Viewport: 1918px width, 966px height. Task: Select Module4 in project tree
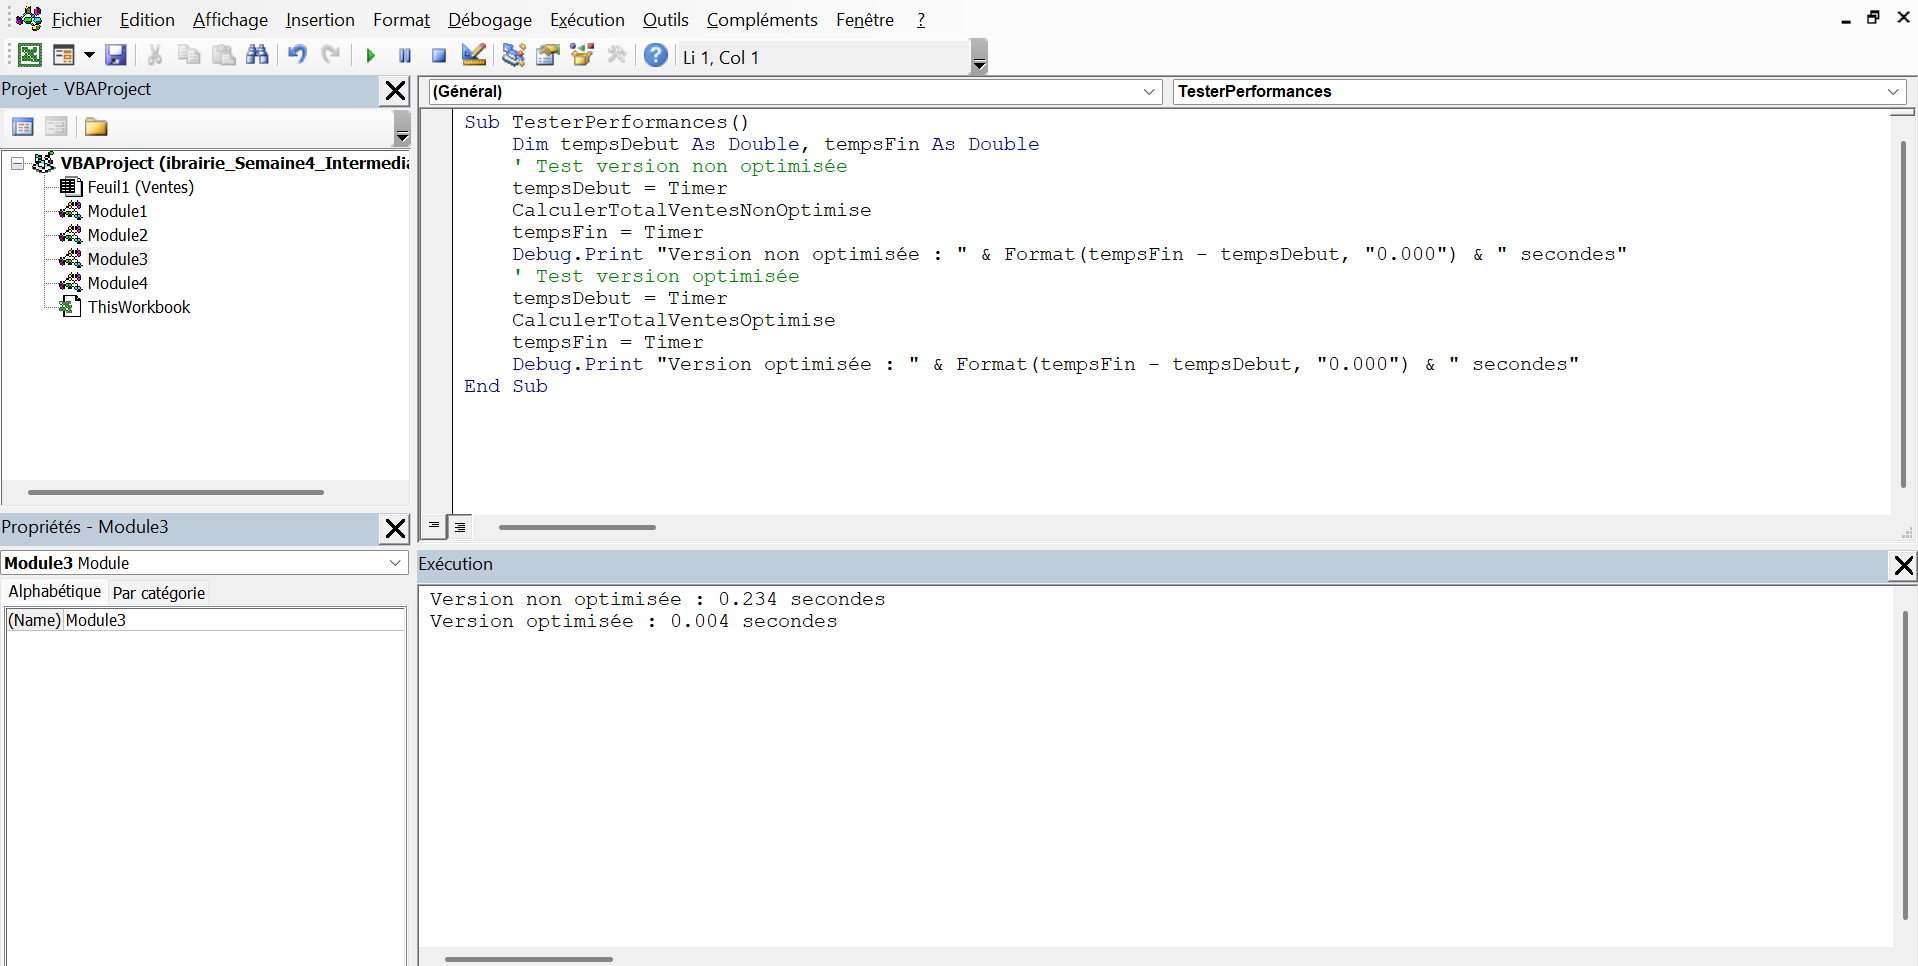(x=117, y=283)
